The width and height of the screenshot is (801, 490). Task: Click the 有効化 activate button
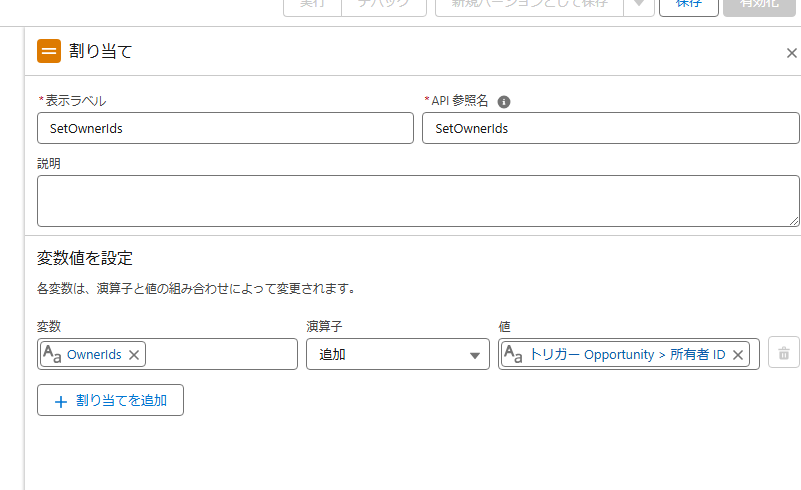760,6
